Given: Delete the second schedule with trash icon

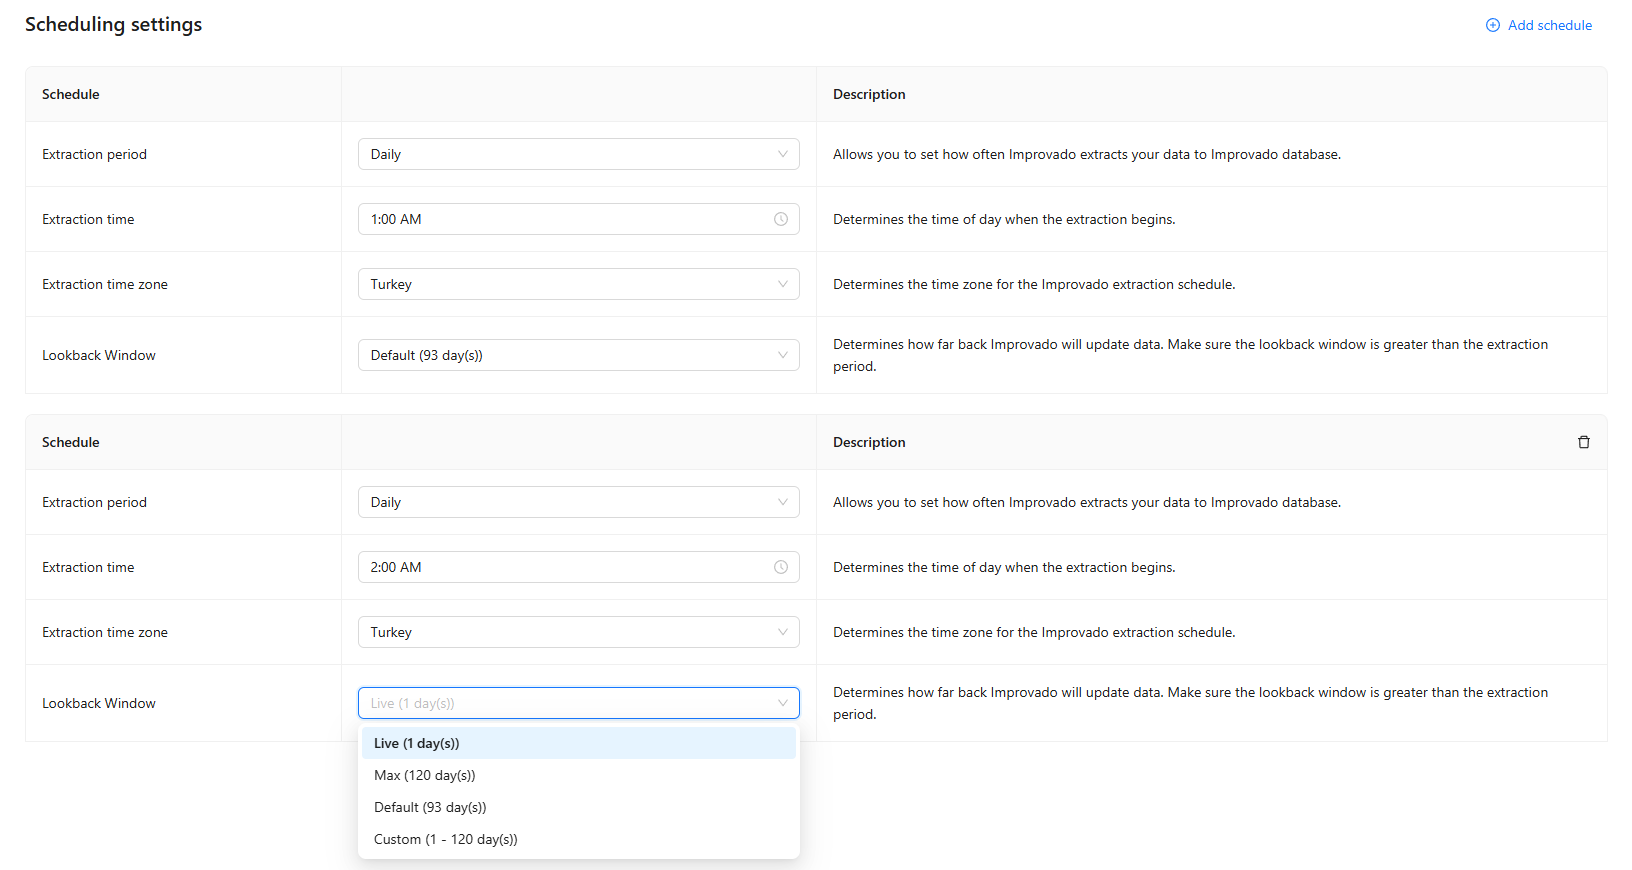Looking at the screenshot, I should coord(1583,442).
